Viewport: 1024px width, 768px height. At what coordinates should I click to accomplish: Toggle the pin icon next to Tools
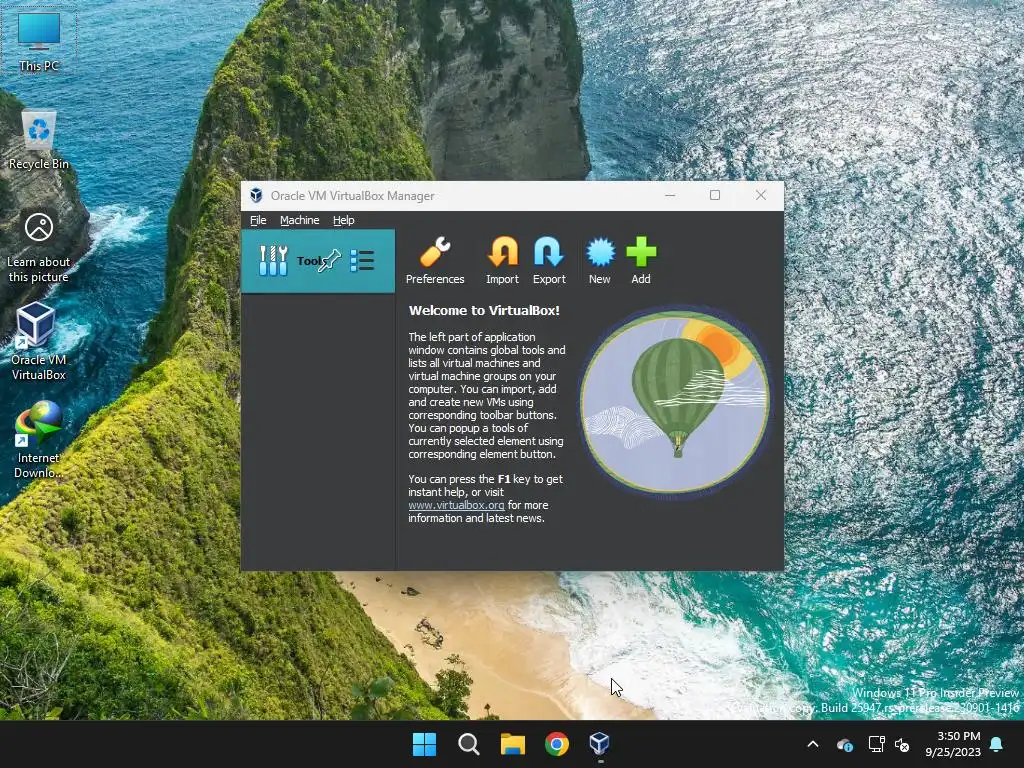pyautogui.click(x=330, y=261)
